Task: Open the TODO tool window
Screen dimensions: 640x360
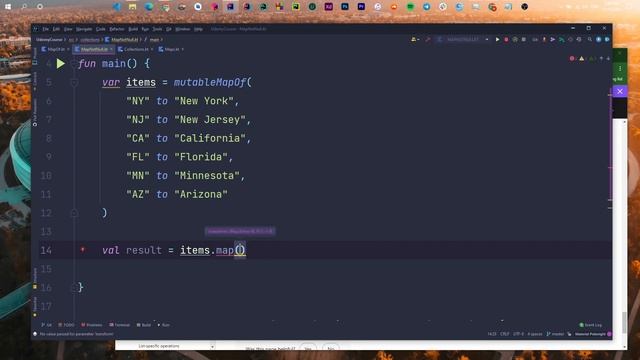Action: (x=66, y=325)
